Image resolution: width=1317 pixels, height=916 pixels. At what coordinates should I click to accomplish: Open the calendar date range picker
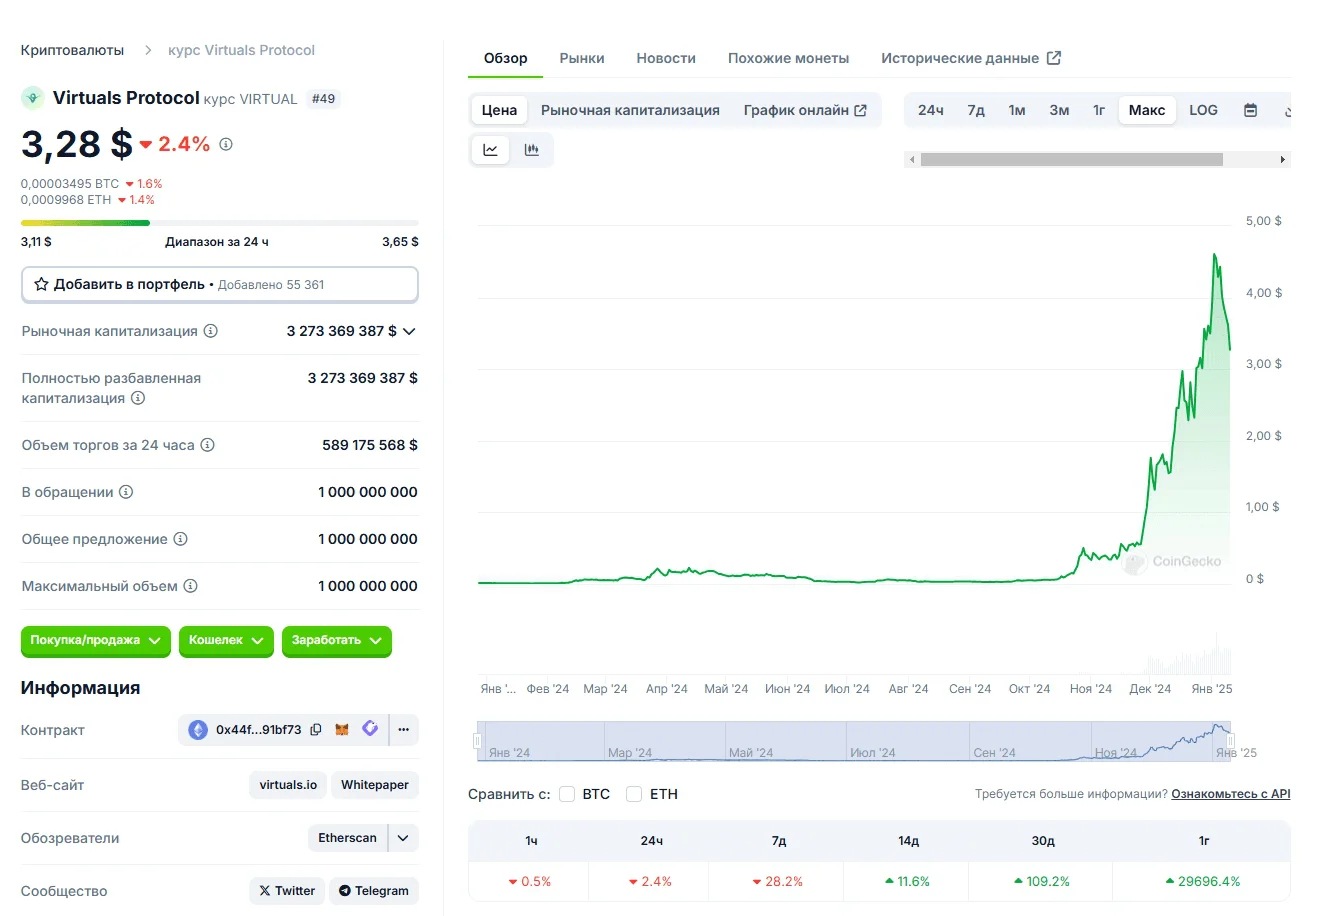1250,110
